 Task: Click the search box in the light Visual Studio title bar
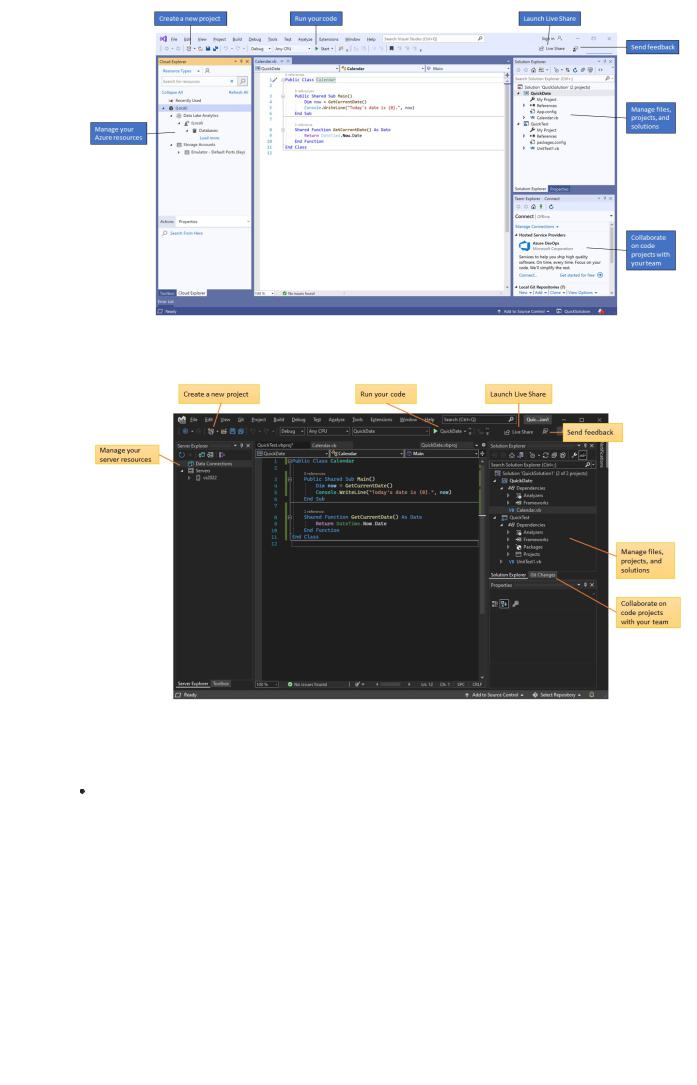433,39
